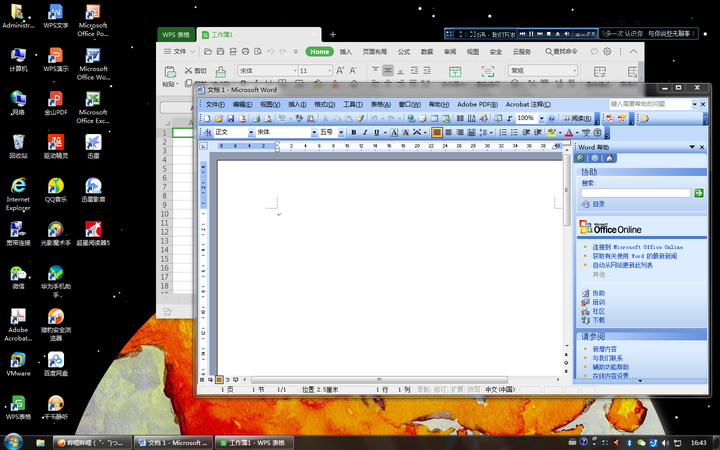This screenshot has width=720, height=450.
Task: Toggle print layout view button in Word
Action: point(219,380)
